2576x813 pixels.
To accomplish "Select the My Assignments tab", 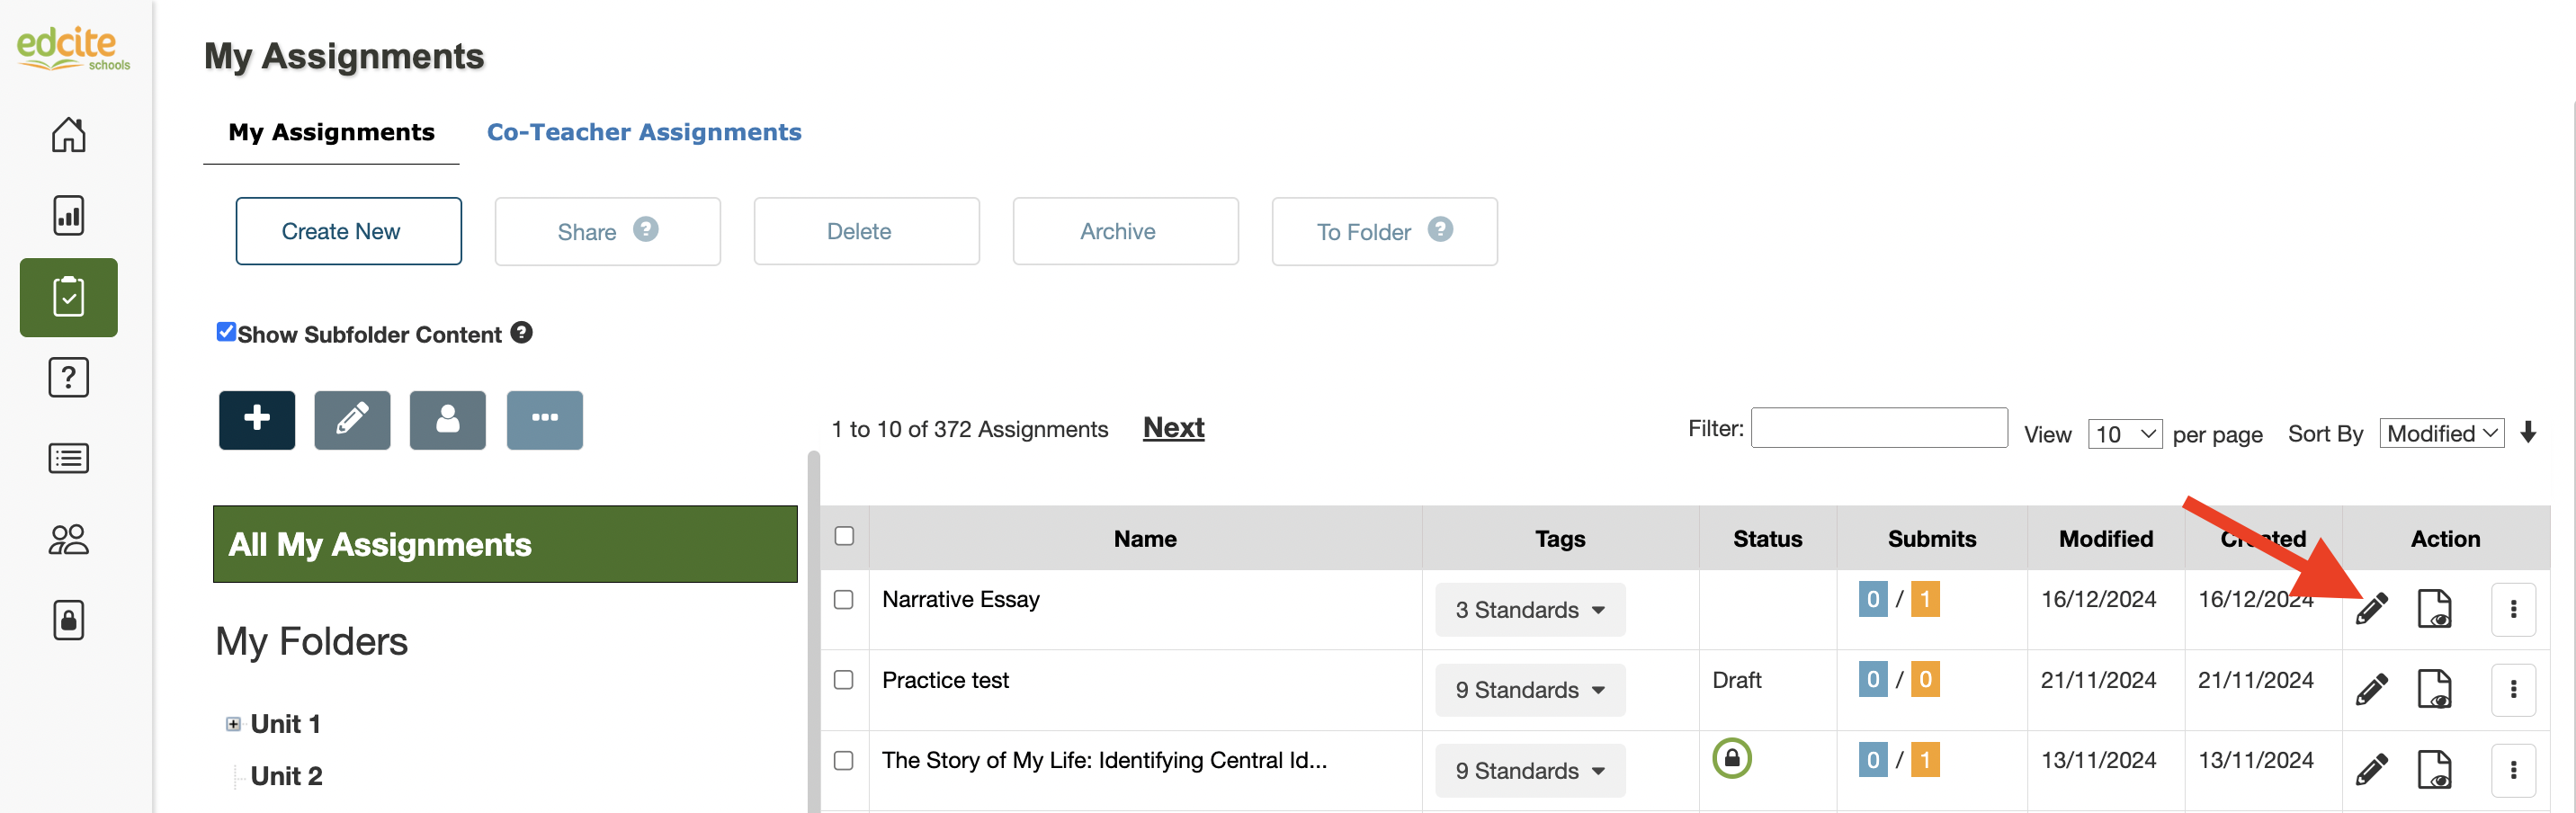I will (x=331, y=132).
